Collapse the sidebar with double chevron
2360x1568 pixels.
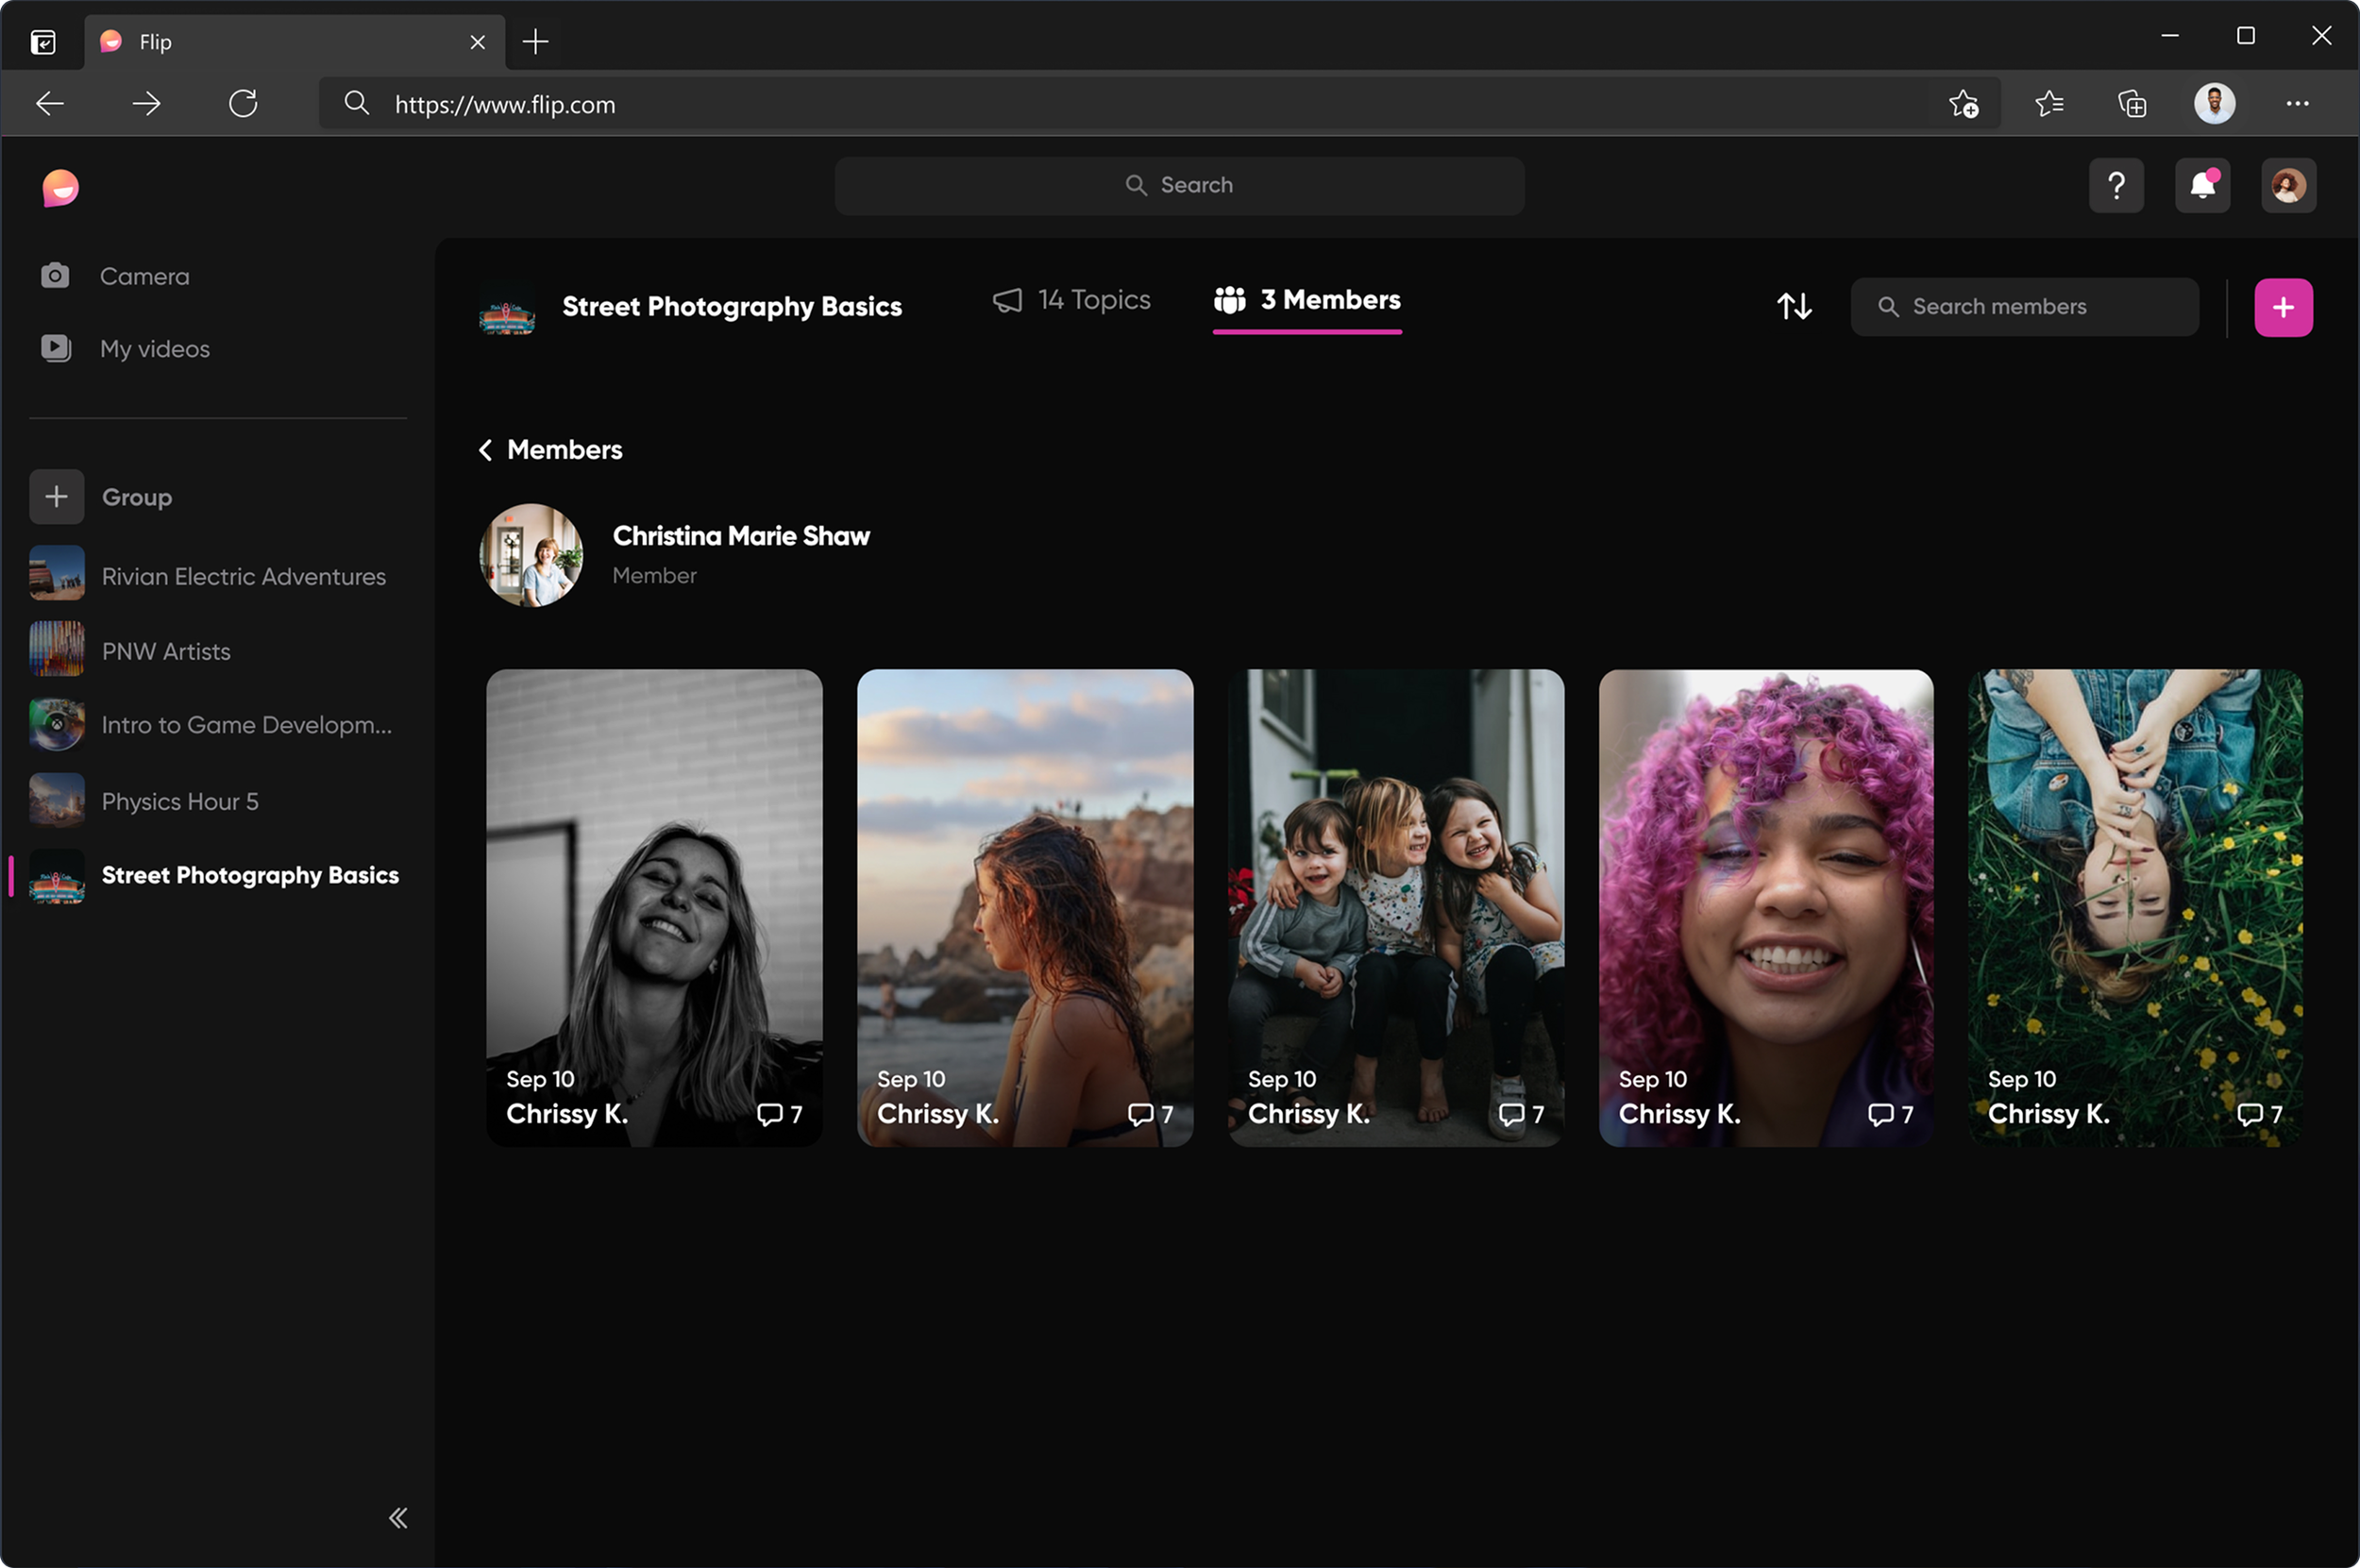398,1518
